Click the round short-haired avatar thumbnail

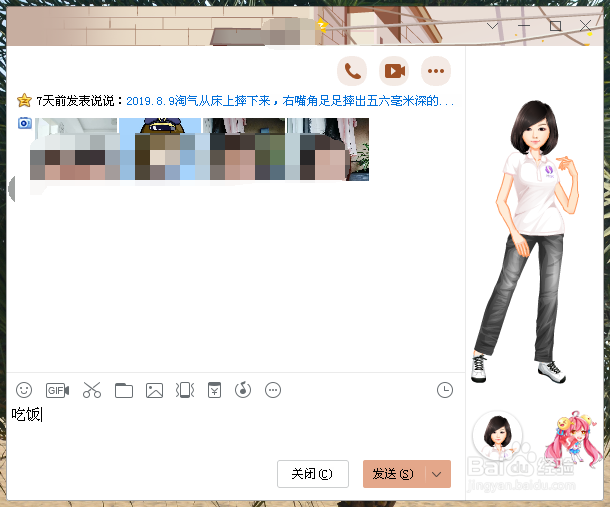point(497,435)
